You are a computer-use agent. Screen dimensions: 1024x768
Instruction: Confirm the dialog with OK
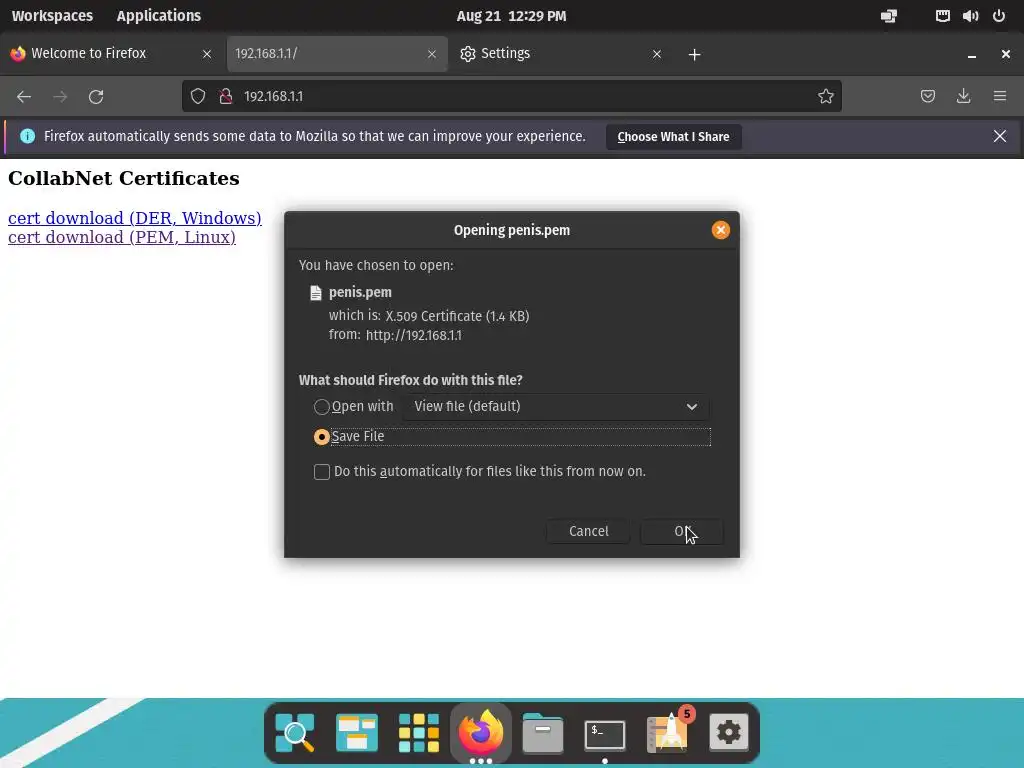click(x=682, y=532)
